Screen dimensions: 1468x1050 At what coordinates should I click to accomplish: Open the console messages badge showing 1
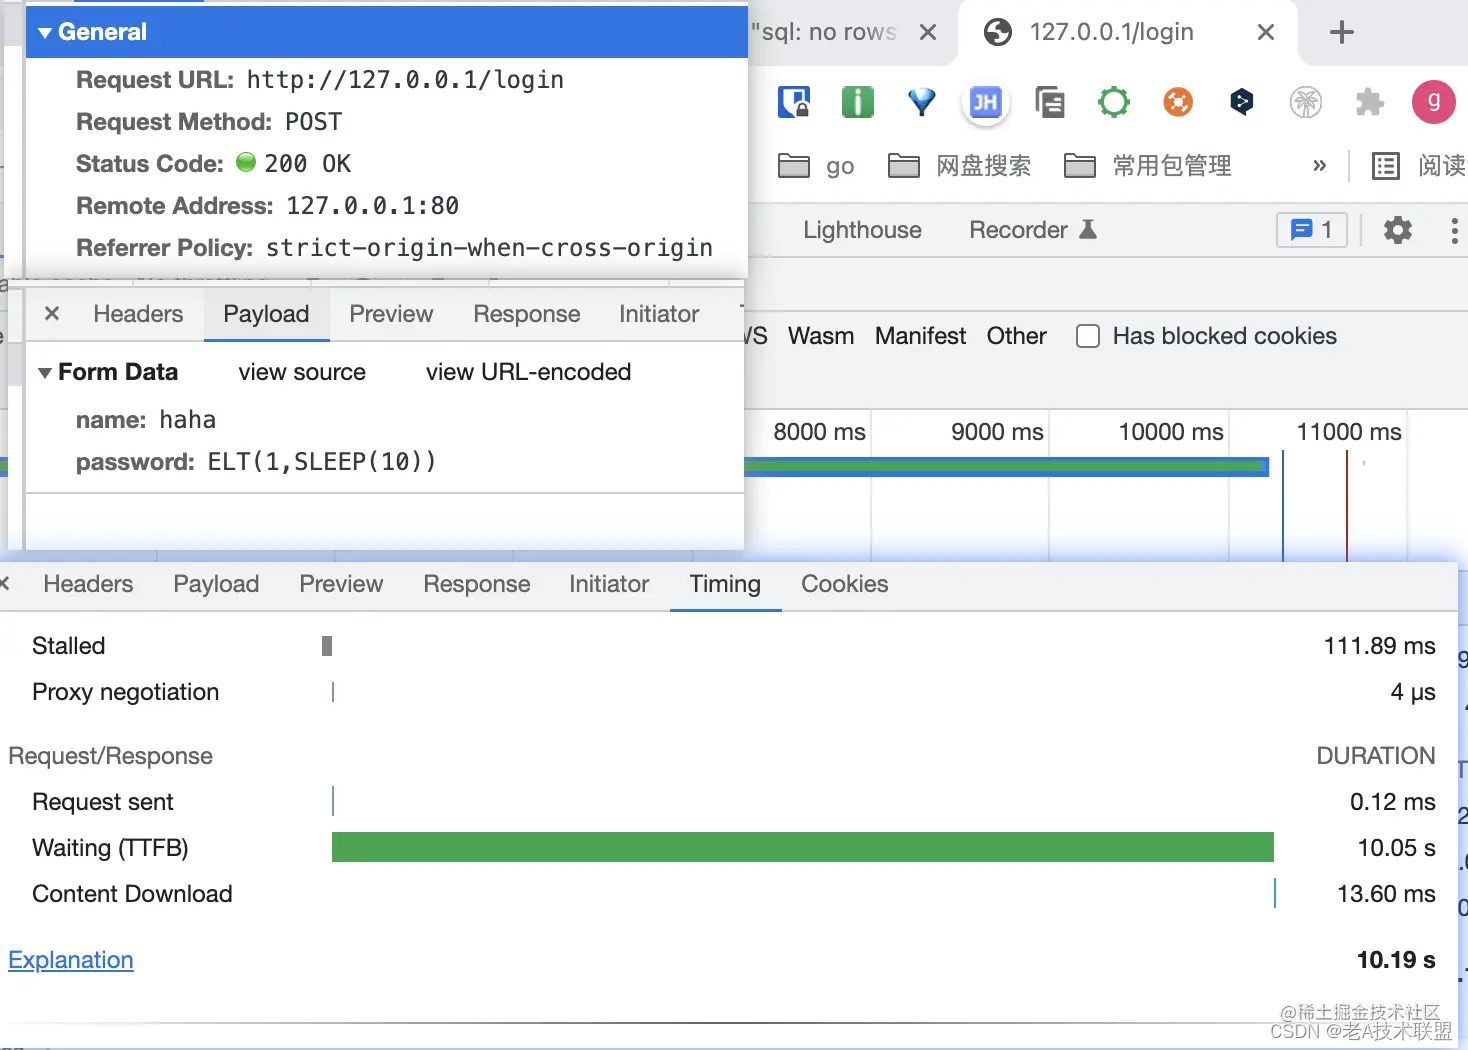click(x=1312, y=230)
